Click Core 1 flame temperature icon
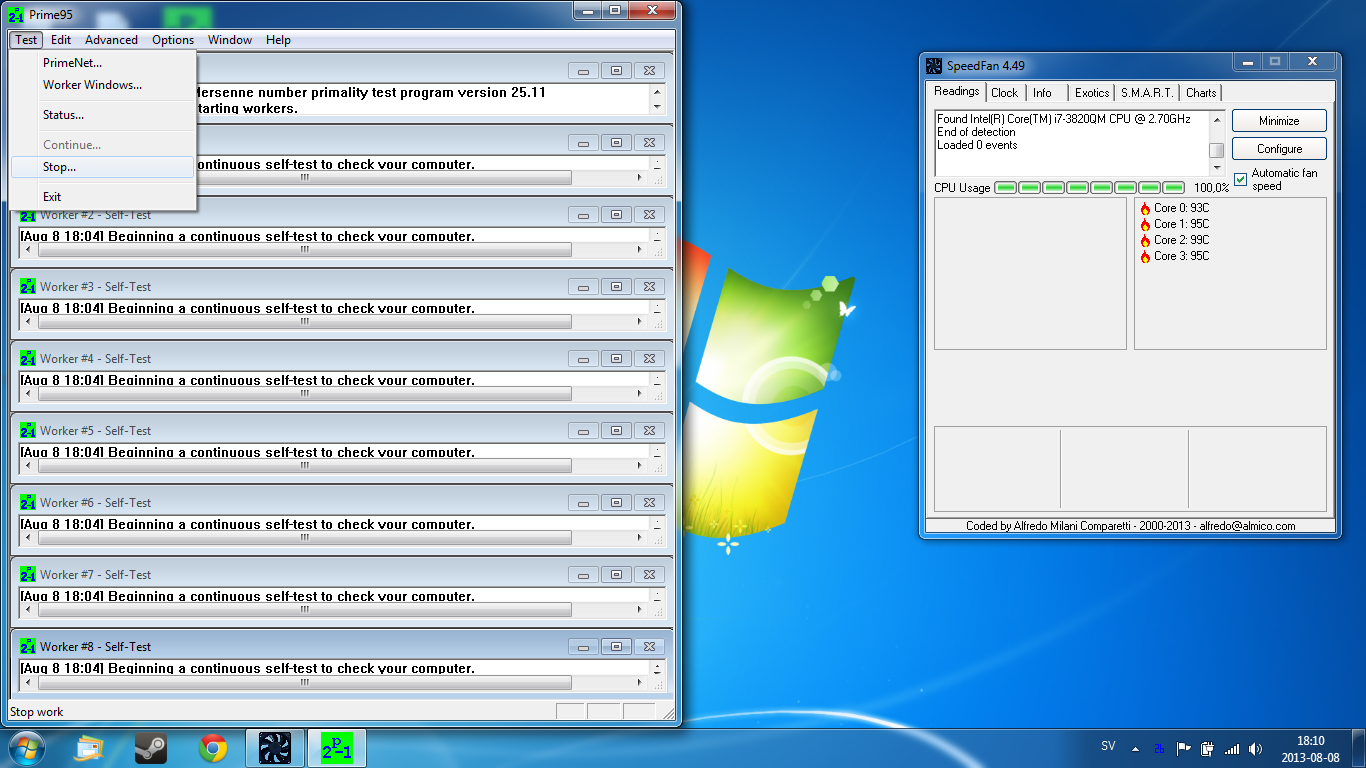 click(1145, 225)
